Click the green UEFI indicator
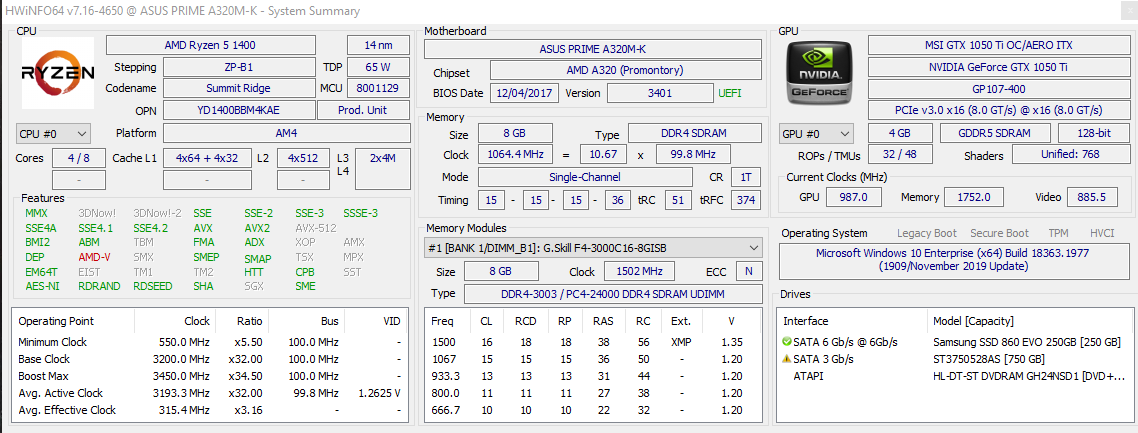The height and width of the screenshot is (433, 1138). pyautogui.click(x=729, y=93)
